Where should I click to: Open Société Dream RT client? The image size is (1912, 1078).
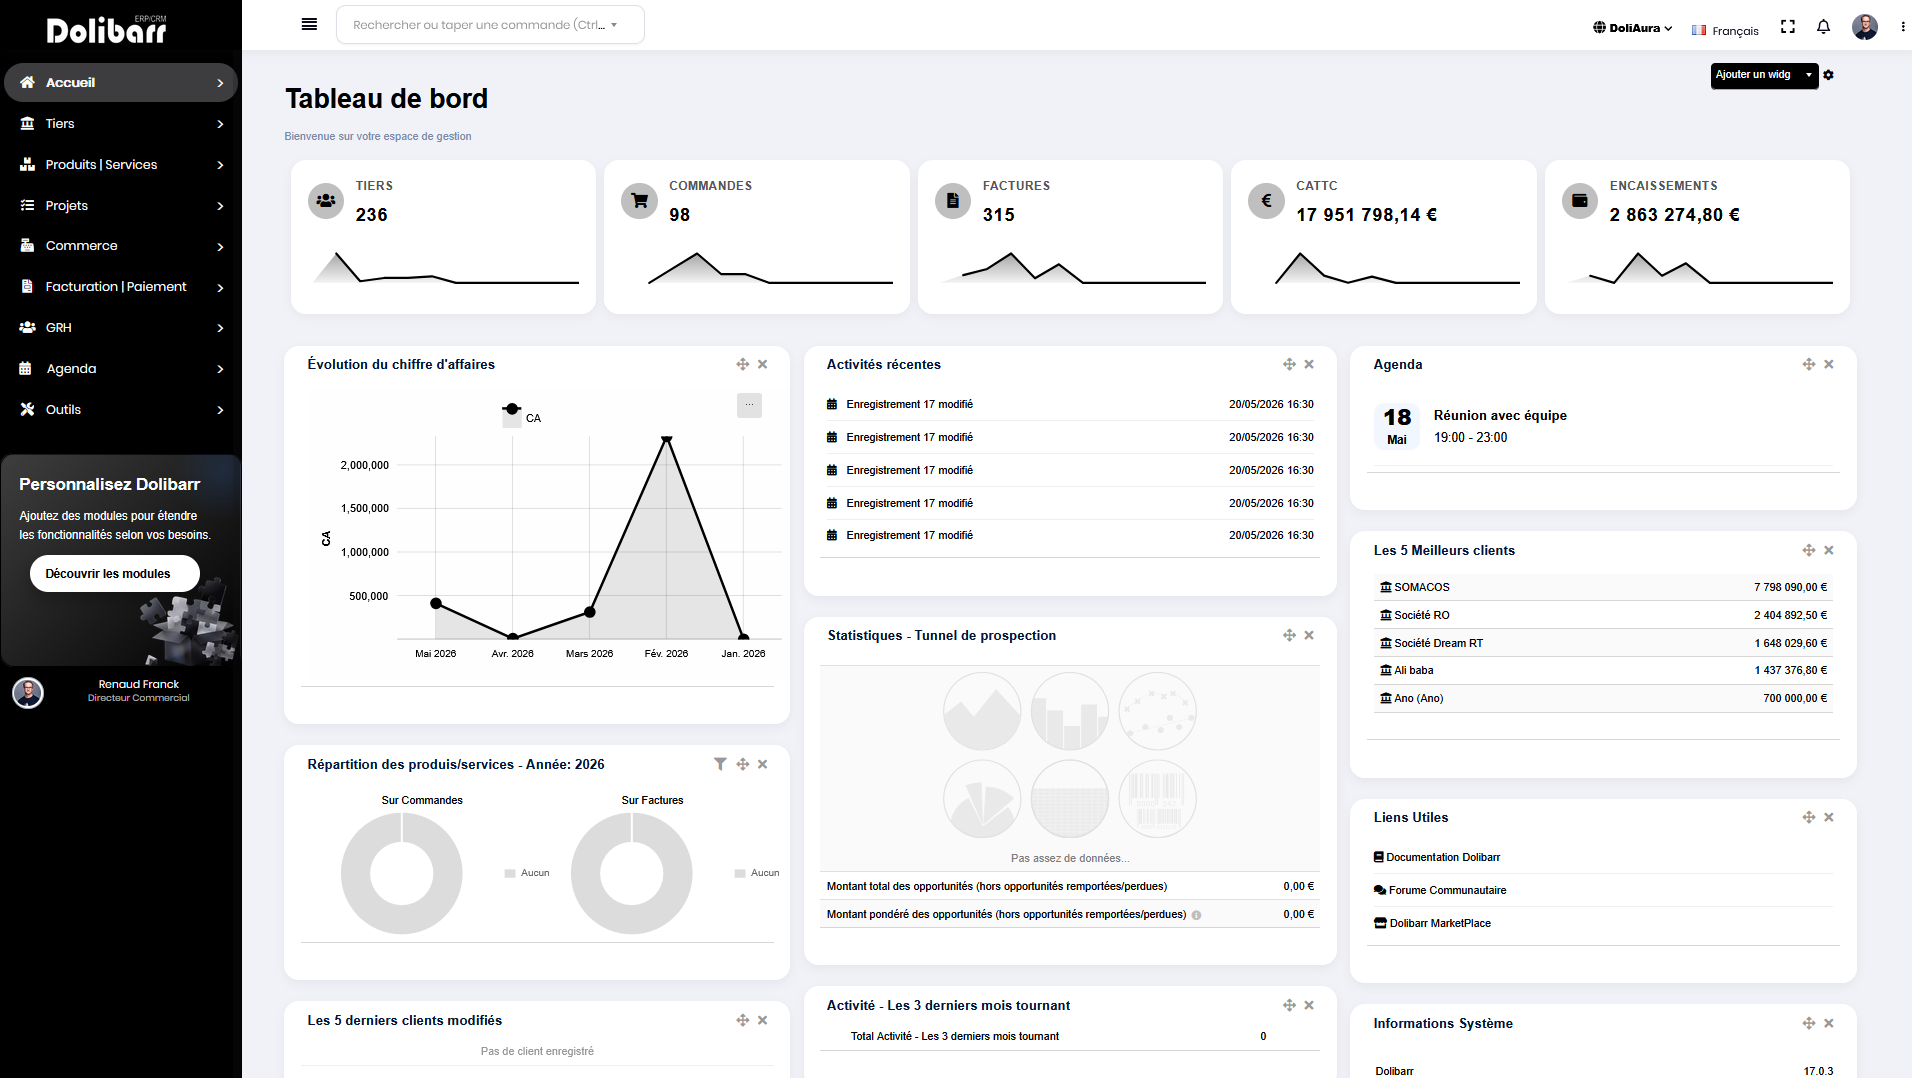1432,644
